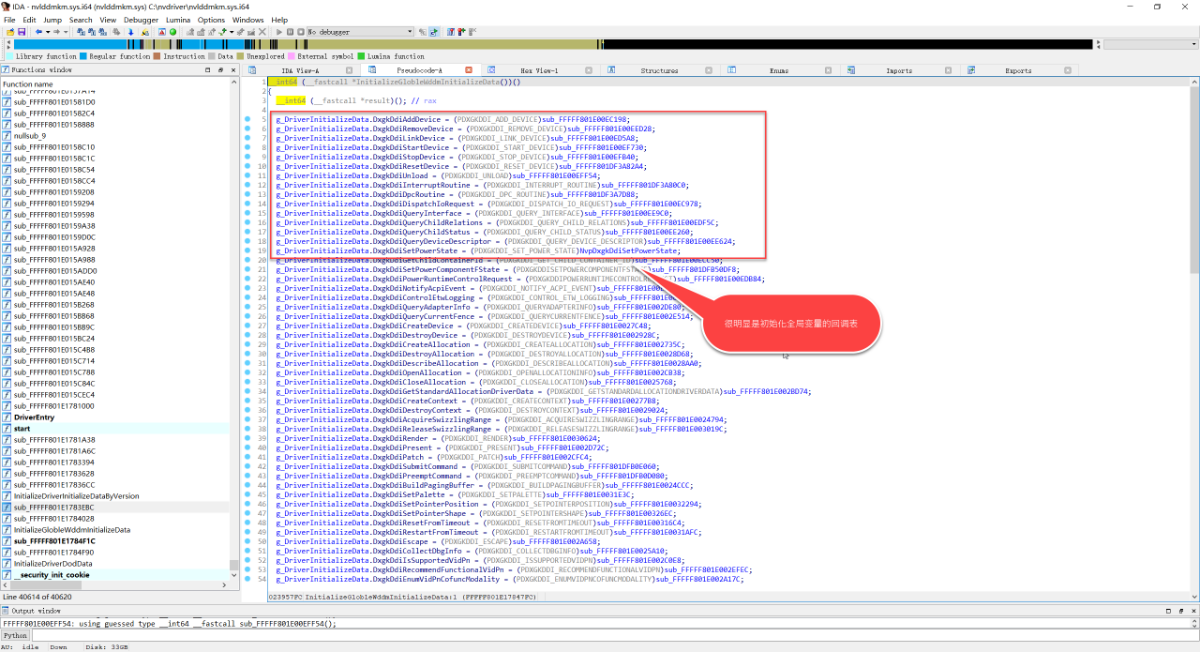
Task: Open file using the toolbar folder icon
Action: tap(10, 32)
